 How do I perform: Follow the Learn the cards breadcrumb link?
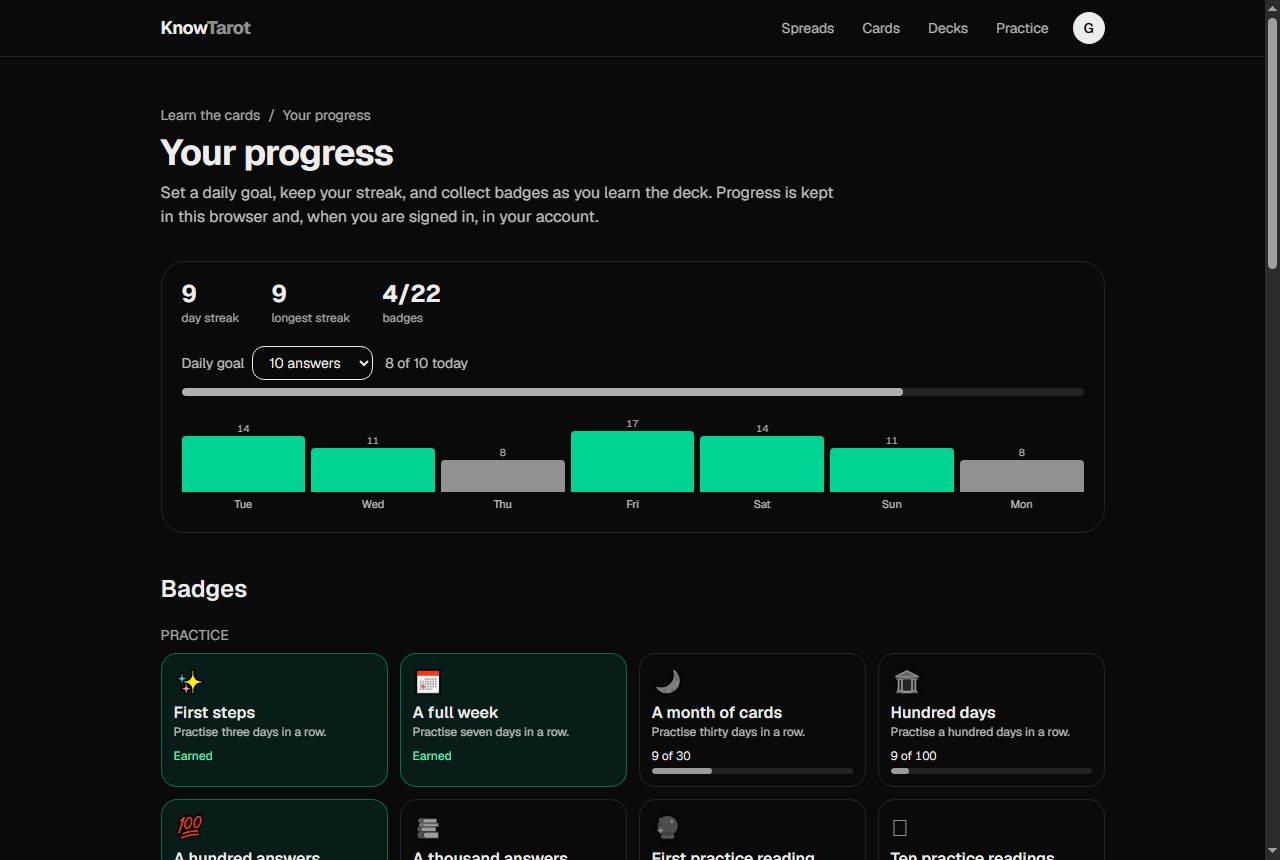210,115
